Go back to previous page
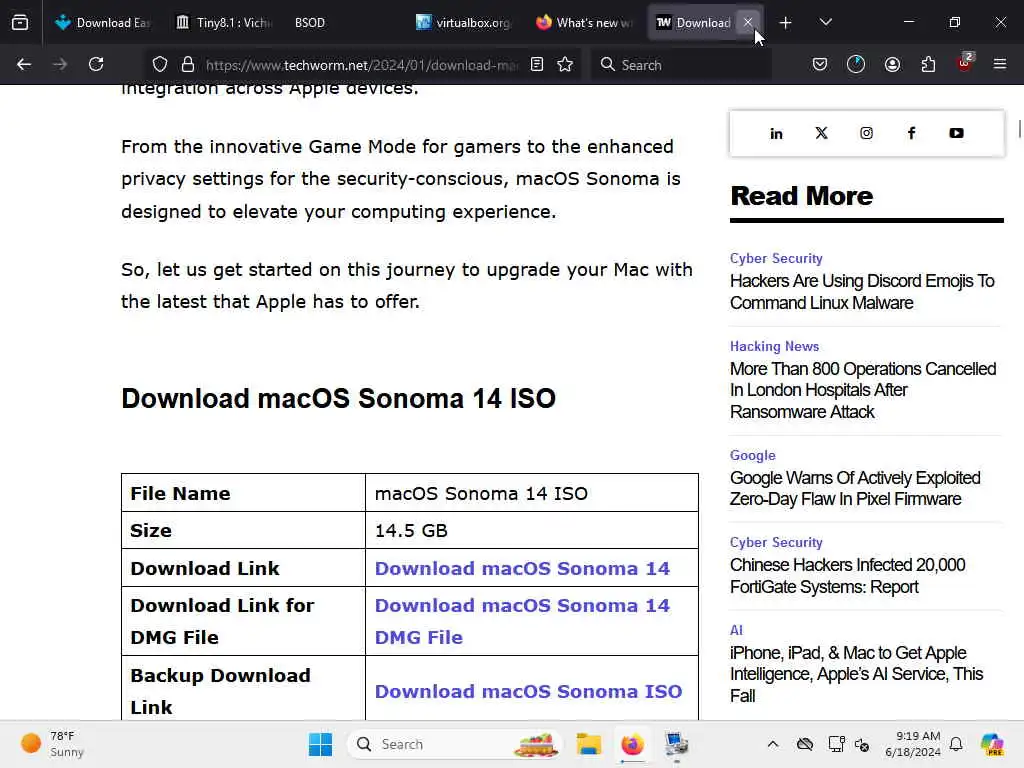Image resolution: width=1024 pixels, height=768 pixels. 24,64
